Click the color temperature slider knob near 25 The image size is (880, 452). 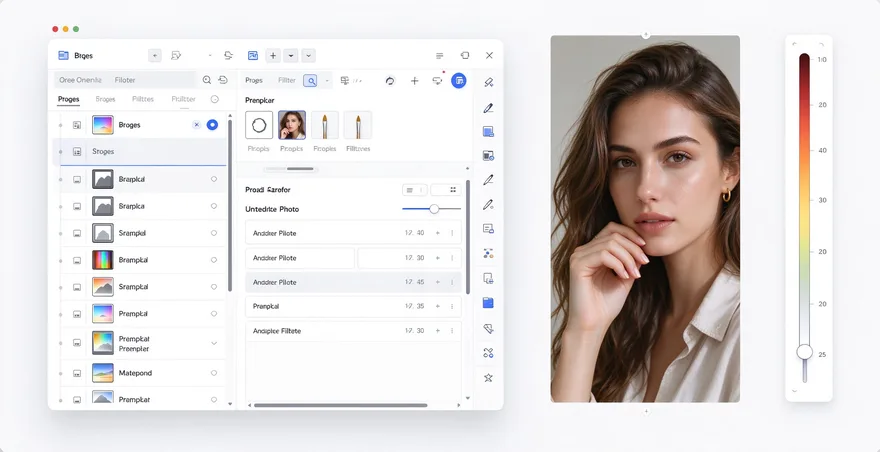tap(804, 352)
